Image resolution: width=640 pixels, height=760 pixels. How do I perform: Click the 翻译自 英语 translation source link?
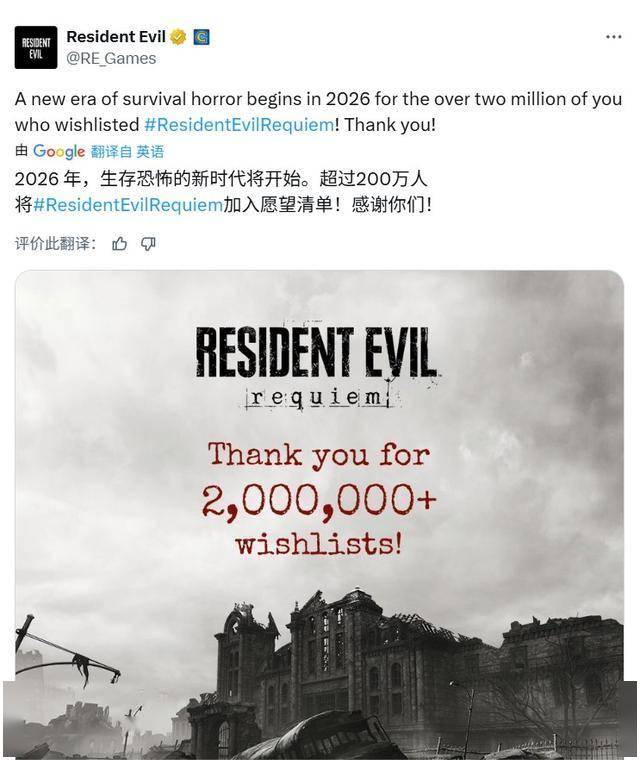(x=127, y=152)
